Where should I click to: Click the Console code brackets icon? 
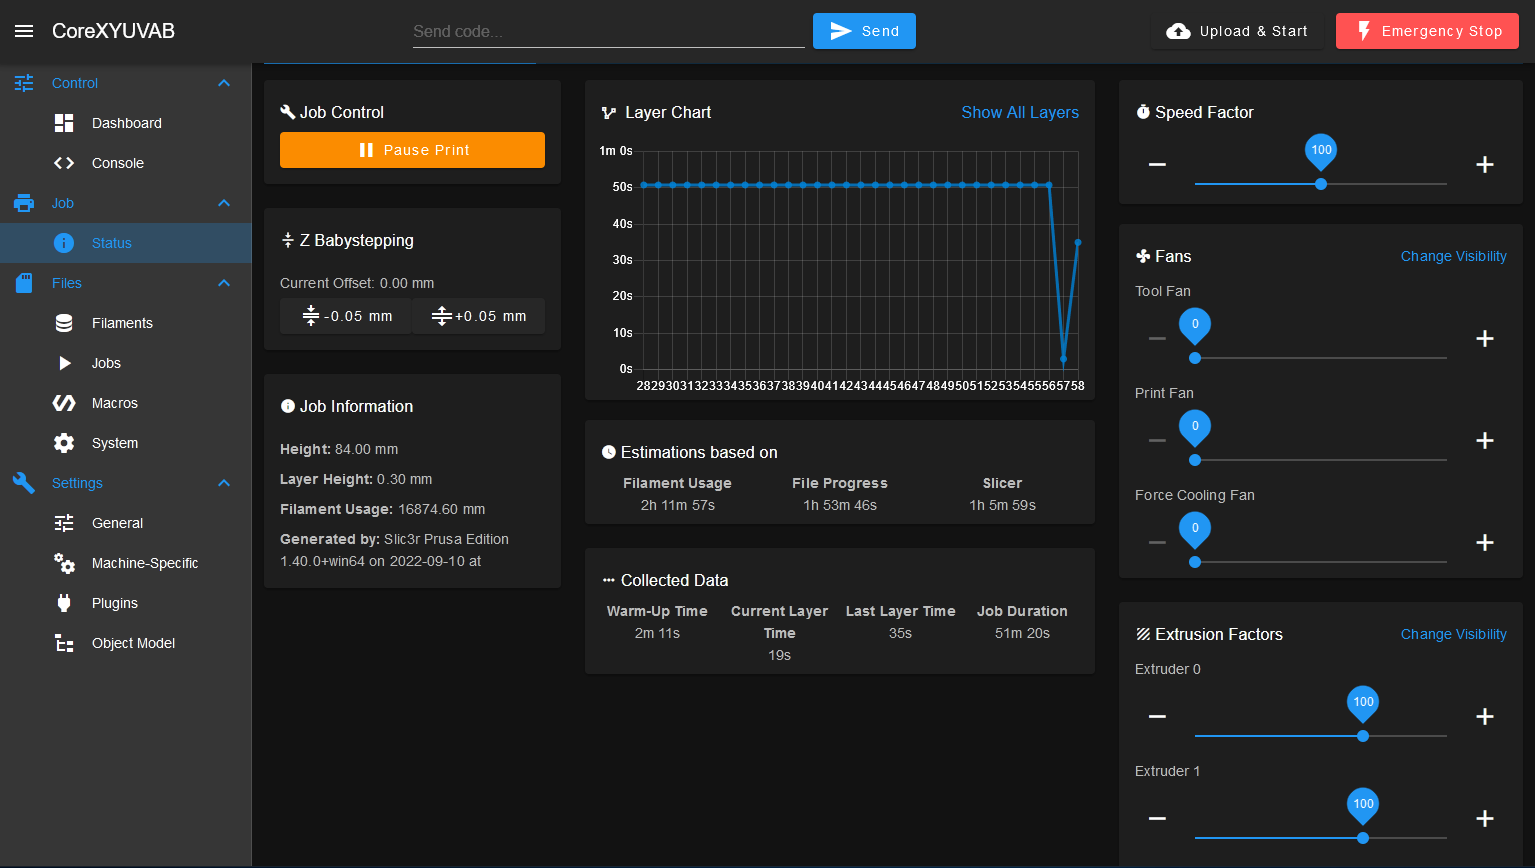click(64, 163)
